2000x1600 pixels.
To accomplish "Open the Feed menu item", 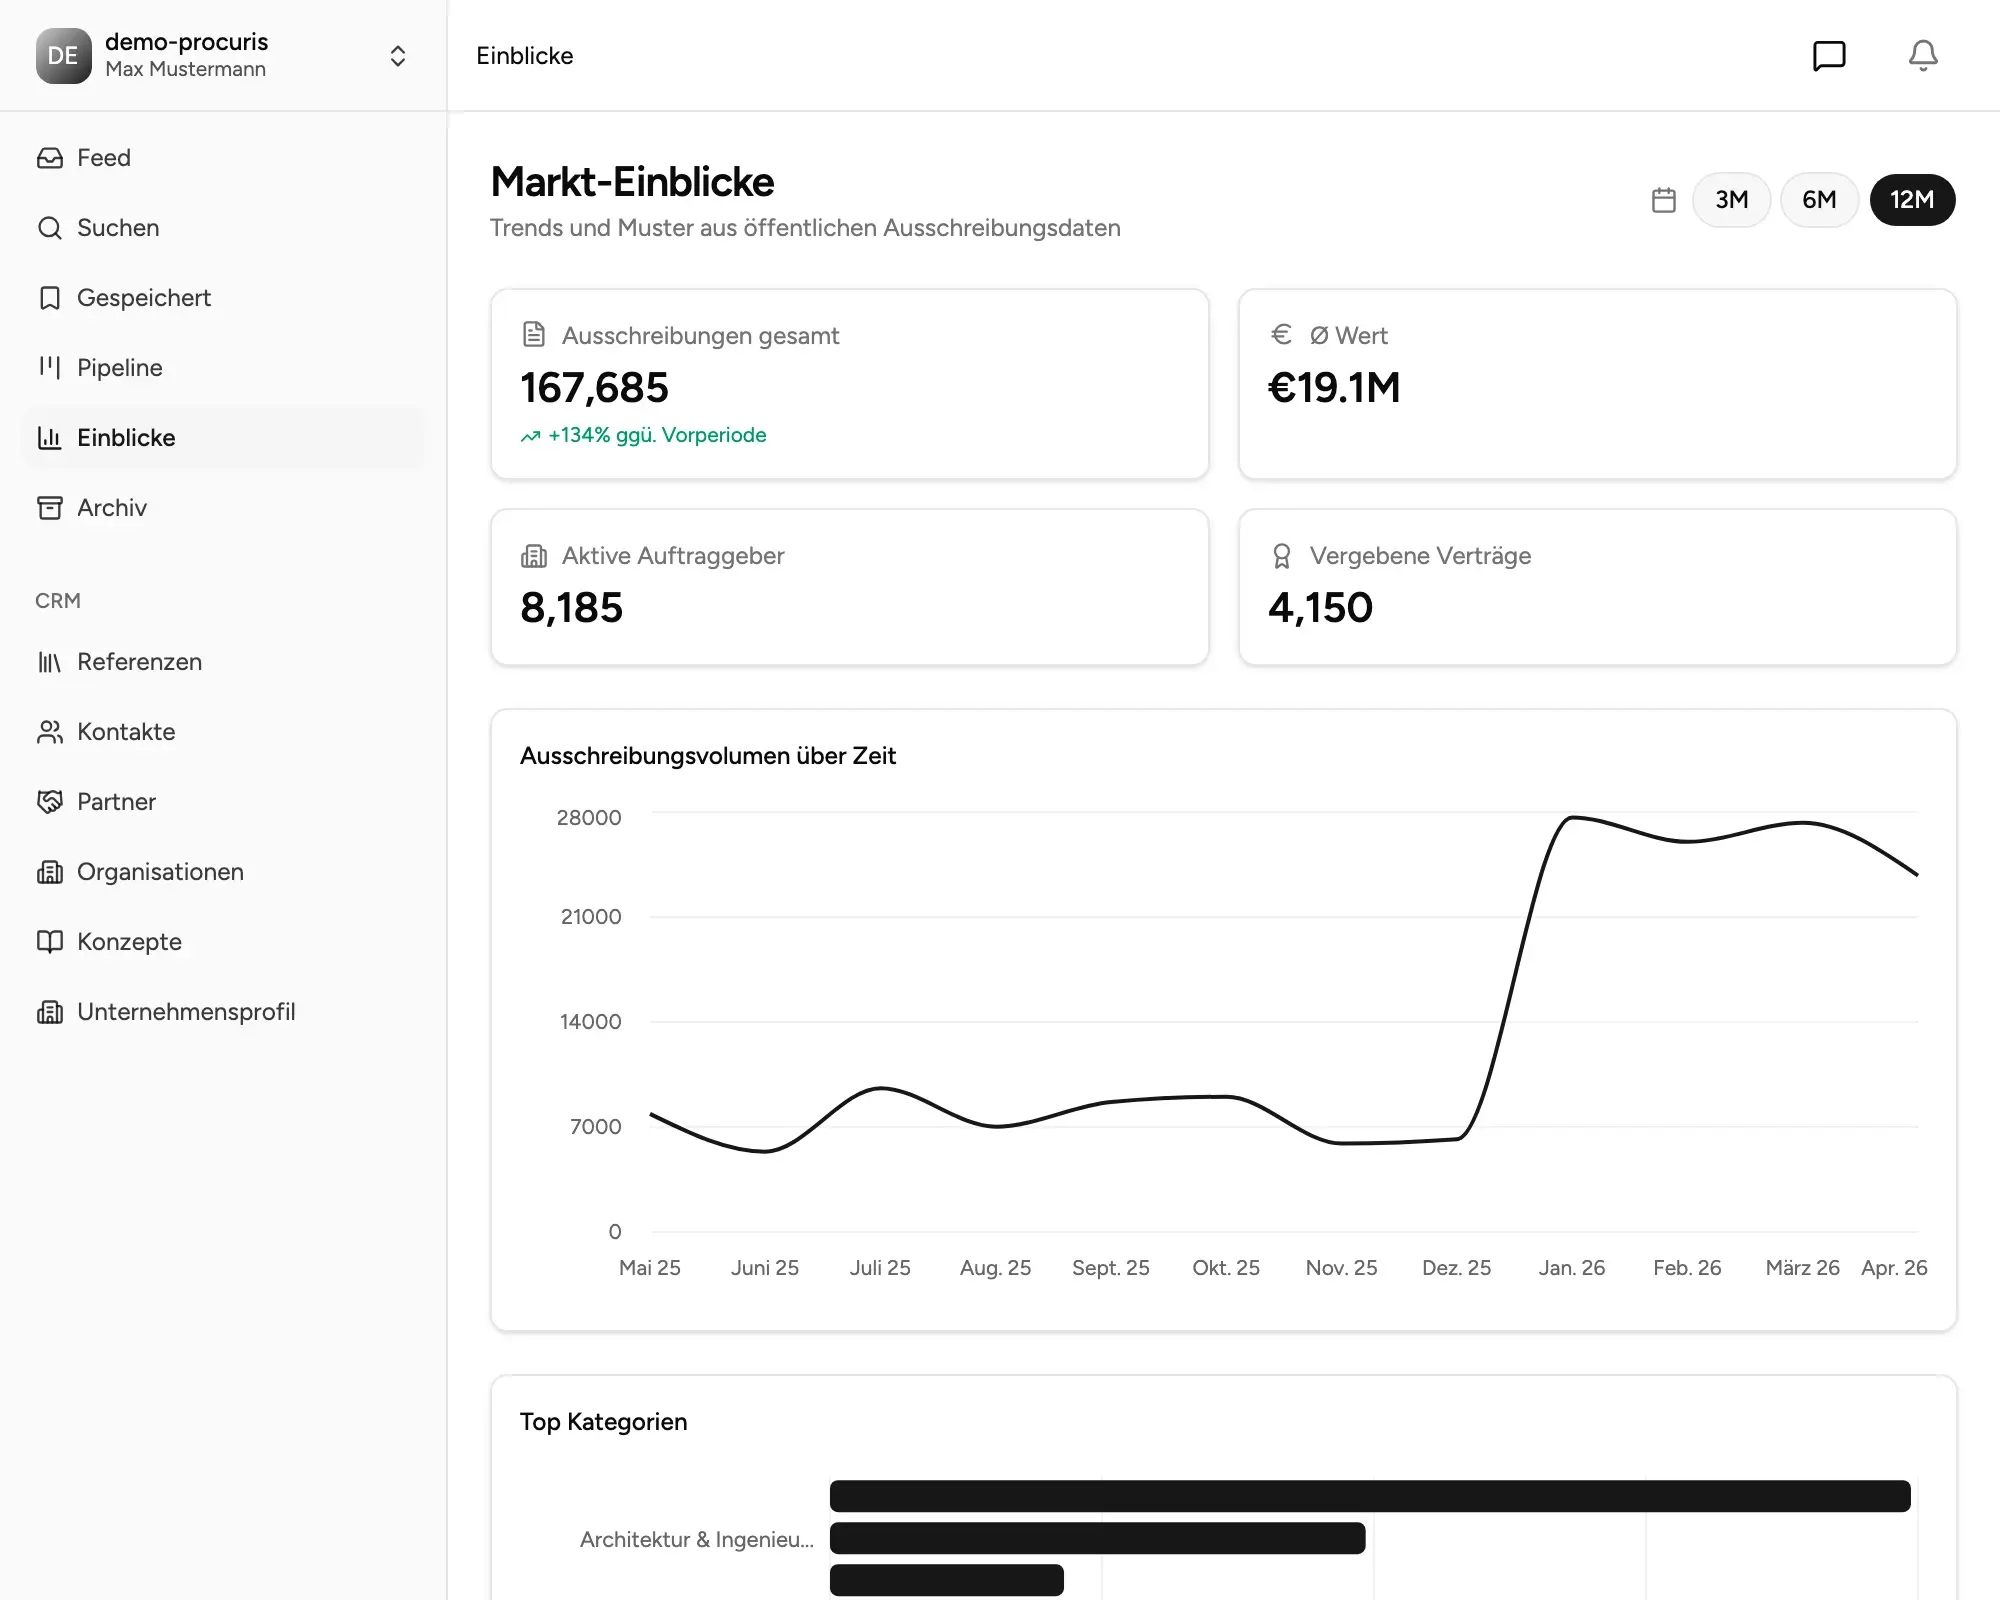I will [224, 158].
